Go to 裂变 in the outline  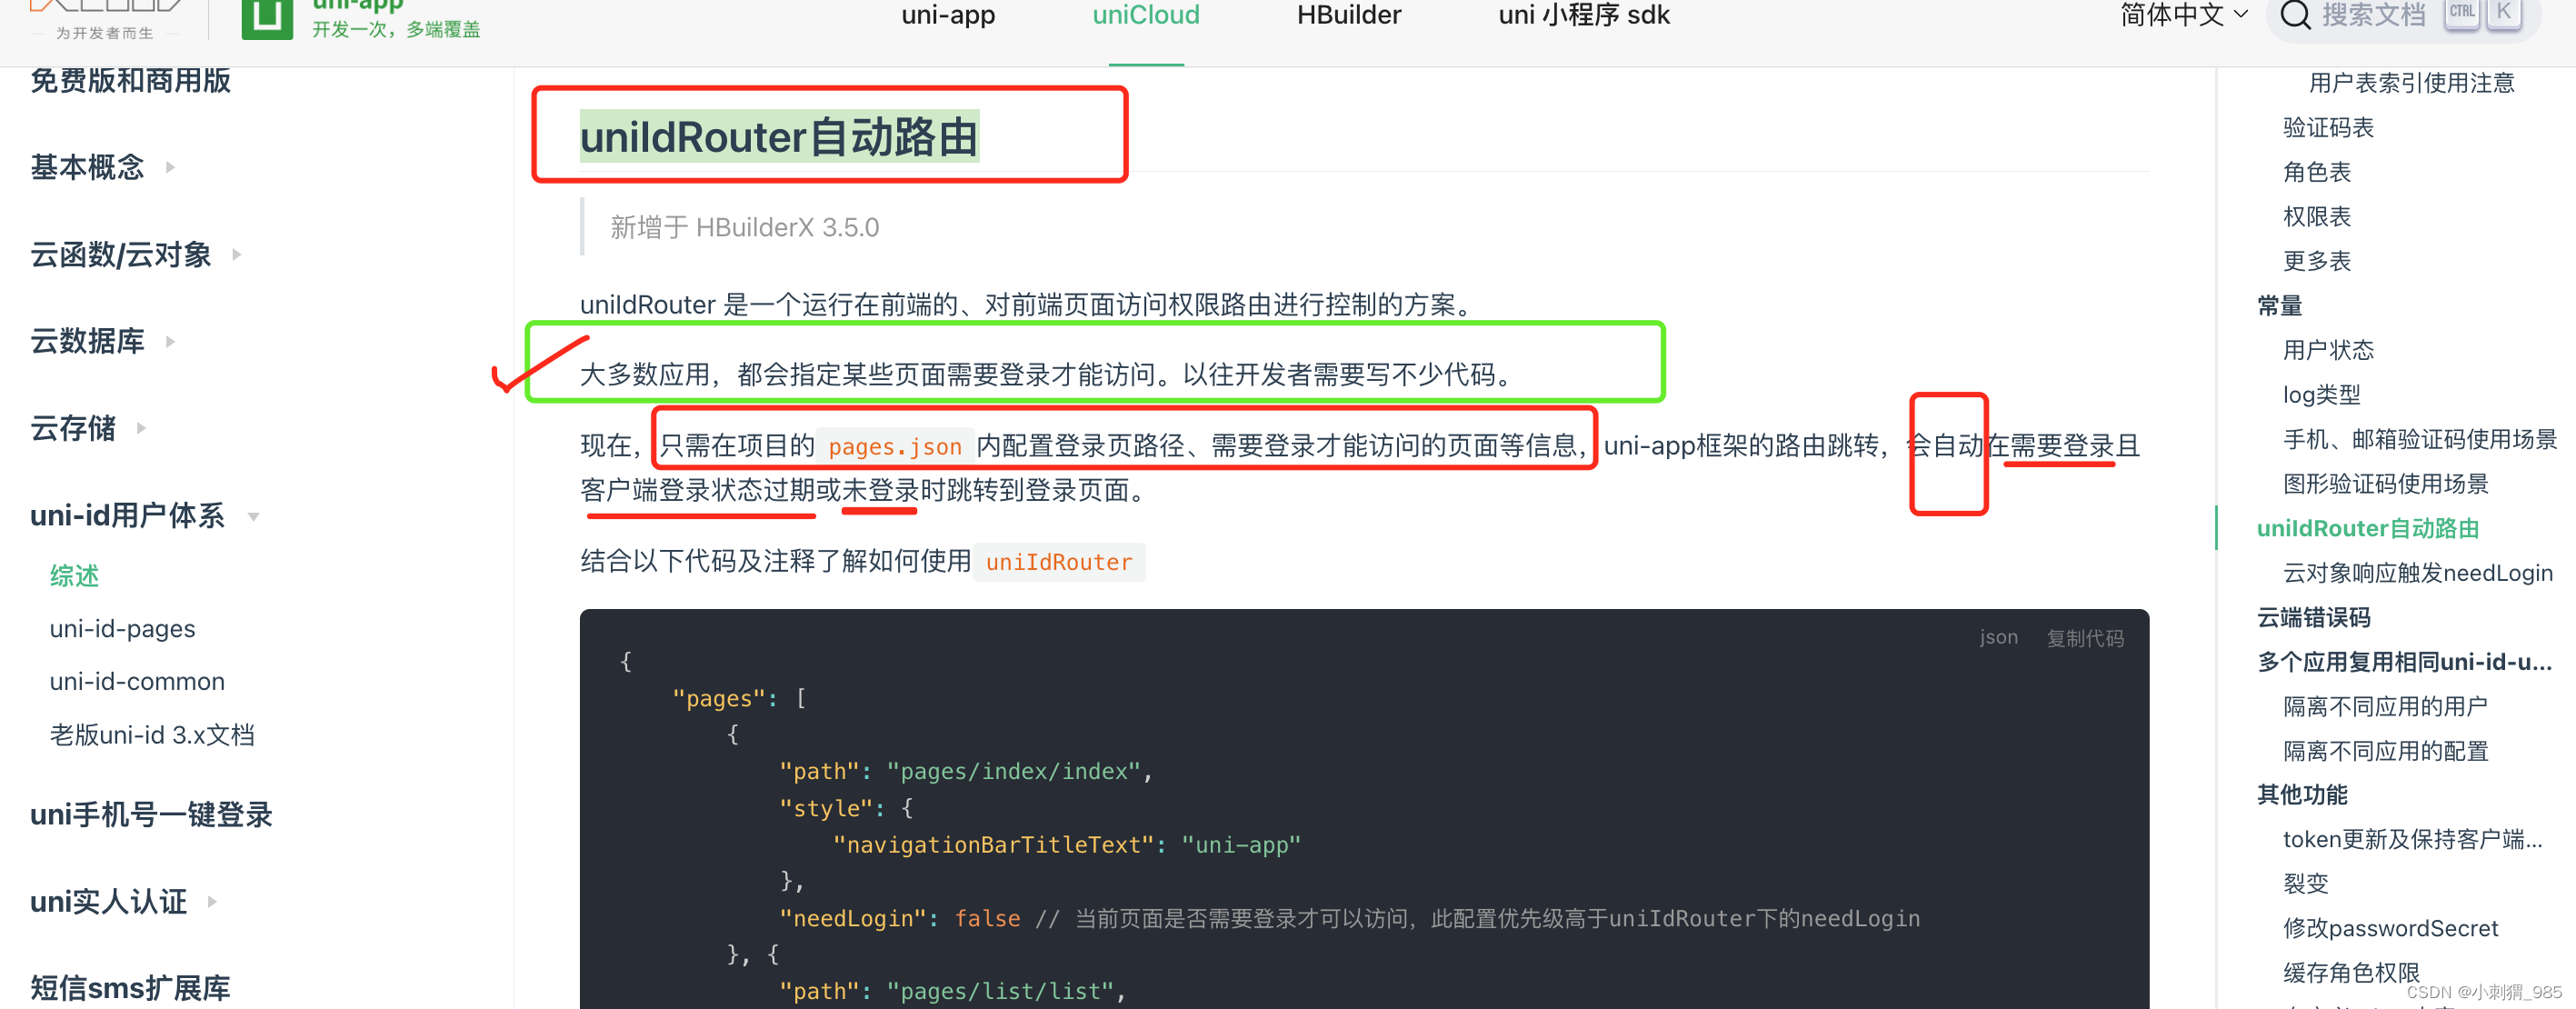click(2306, 884)
